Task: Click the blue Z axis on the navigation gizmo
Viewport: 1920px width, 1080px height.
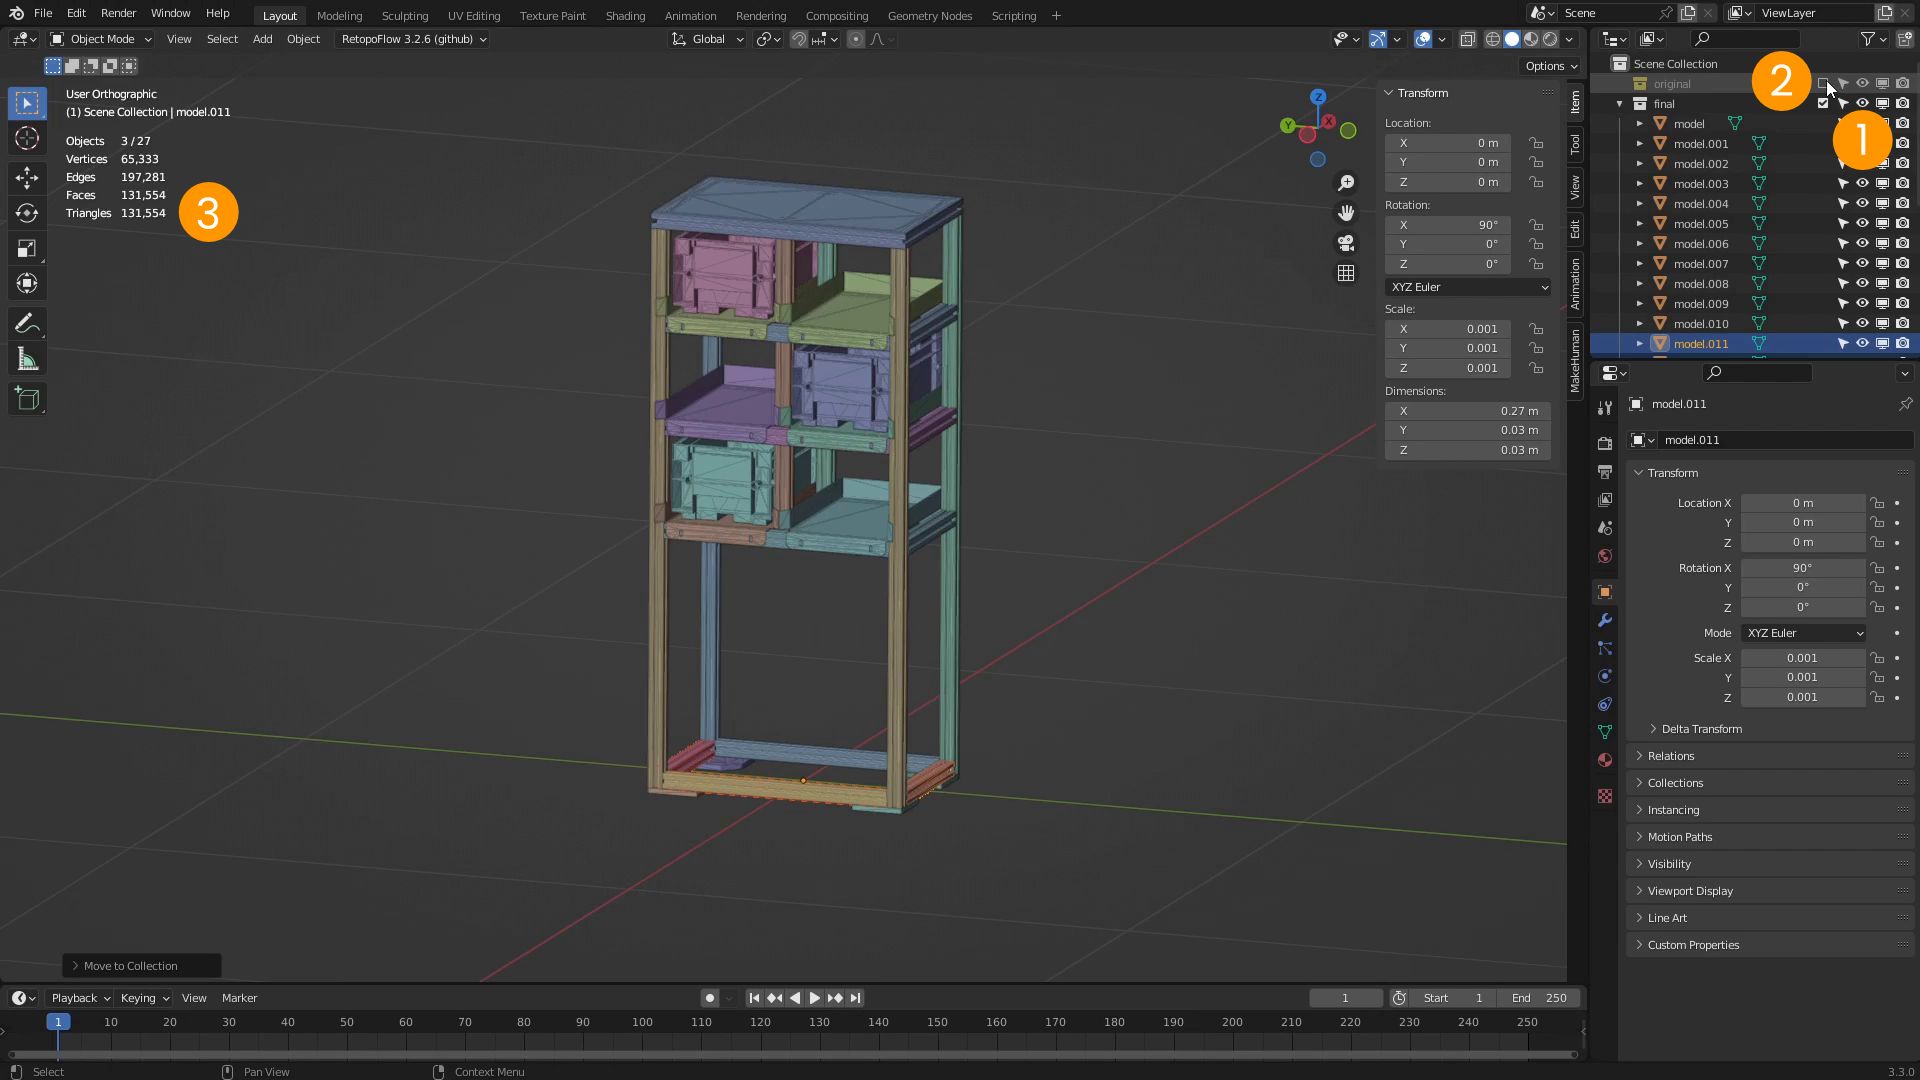Action: pyautogui.click(x=1318, y=97)
